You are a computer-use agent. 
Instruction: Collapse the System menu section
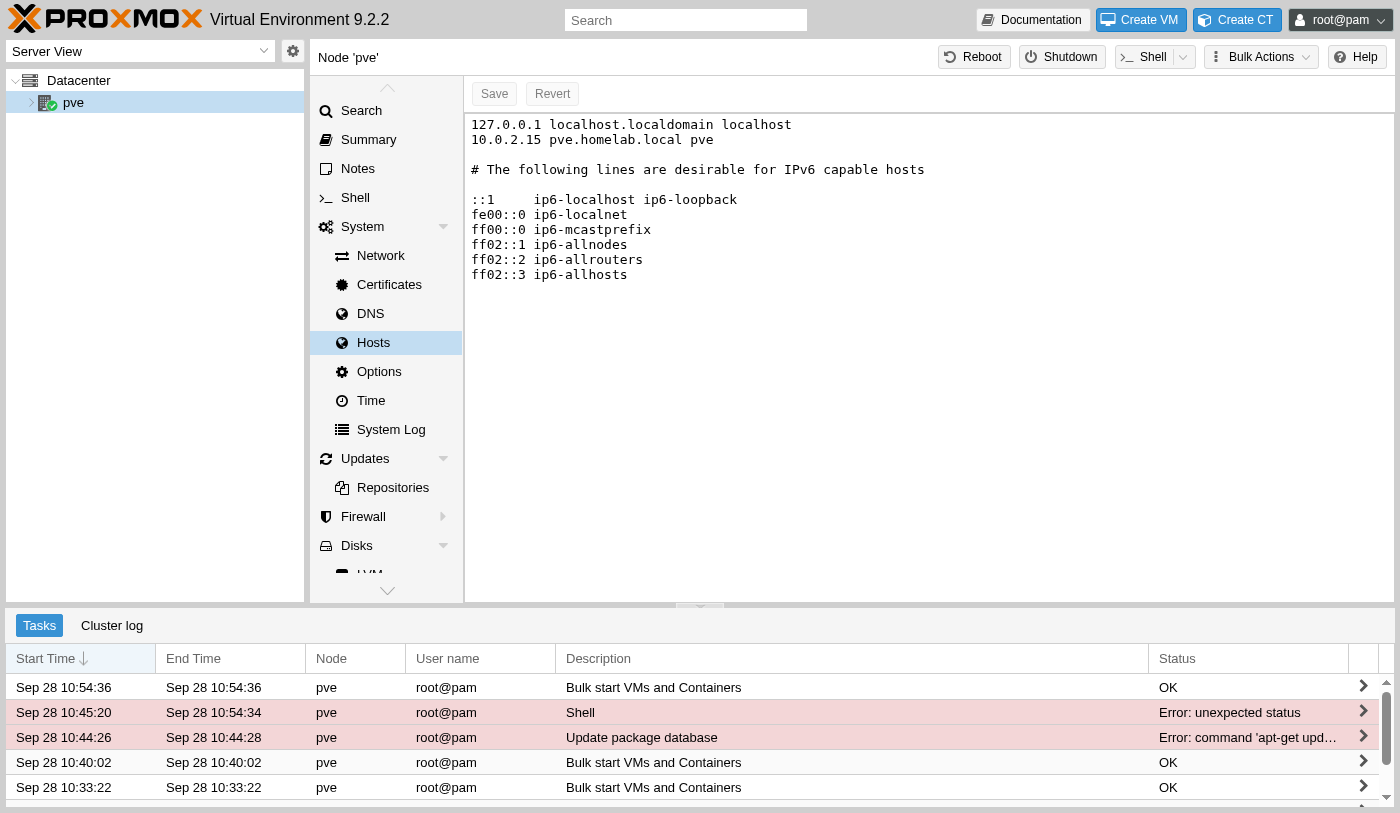[x=443, y=227]
